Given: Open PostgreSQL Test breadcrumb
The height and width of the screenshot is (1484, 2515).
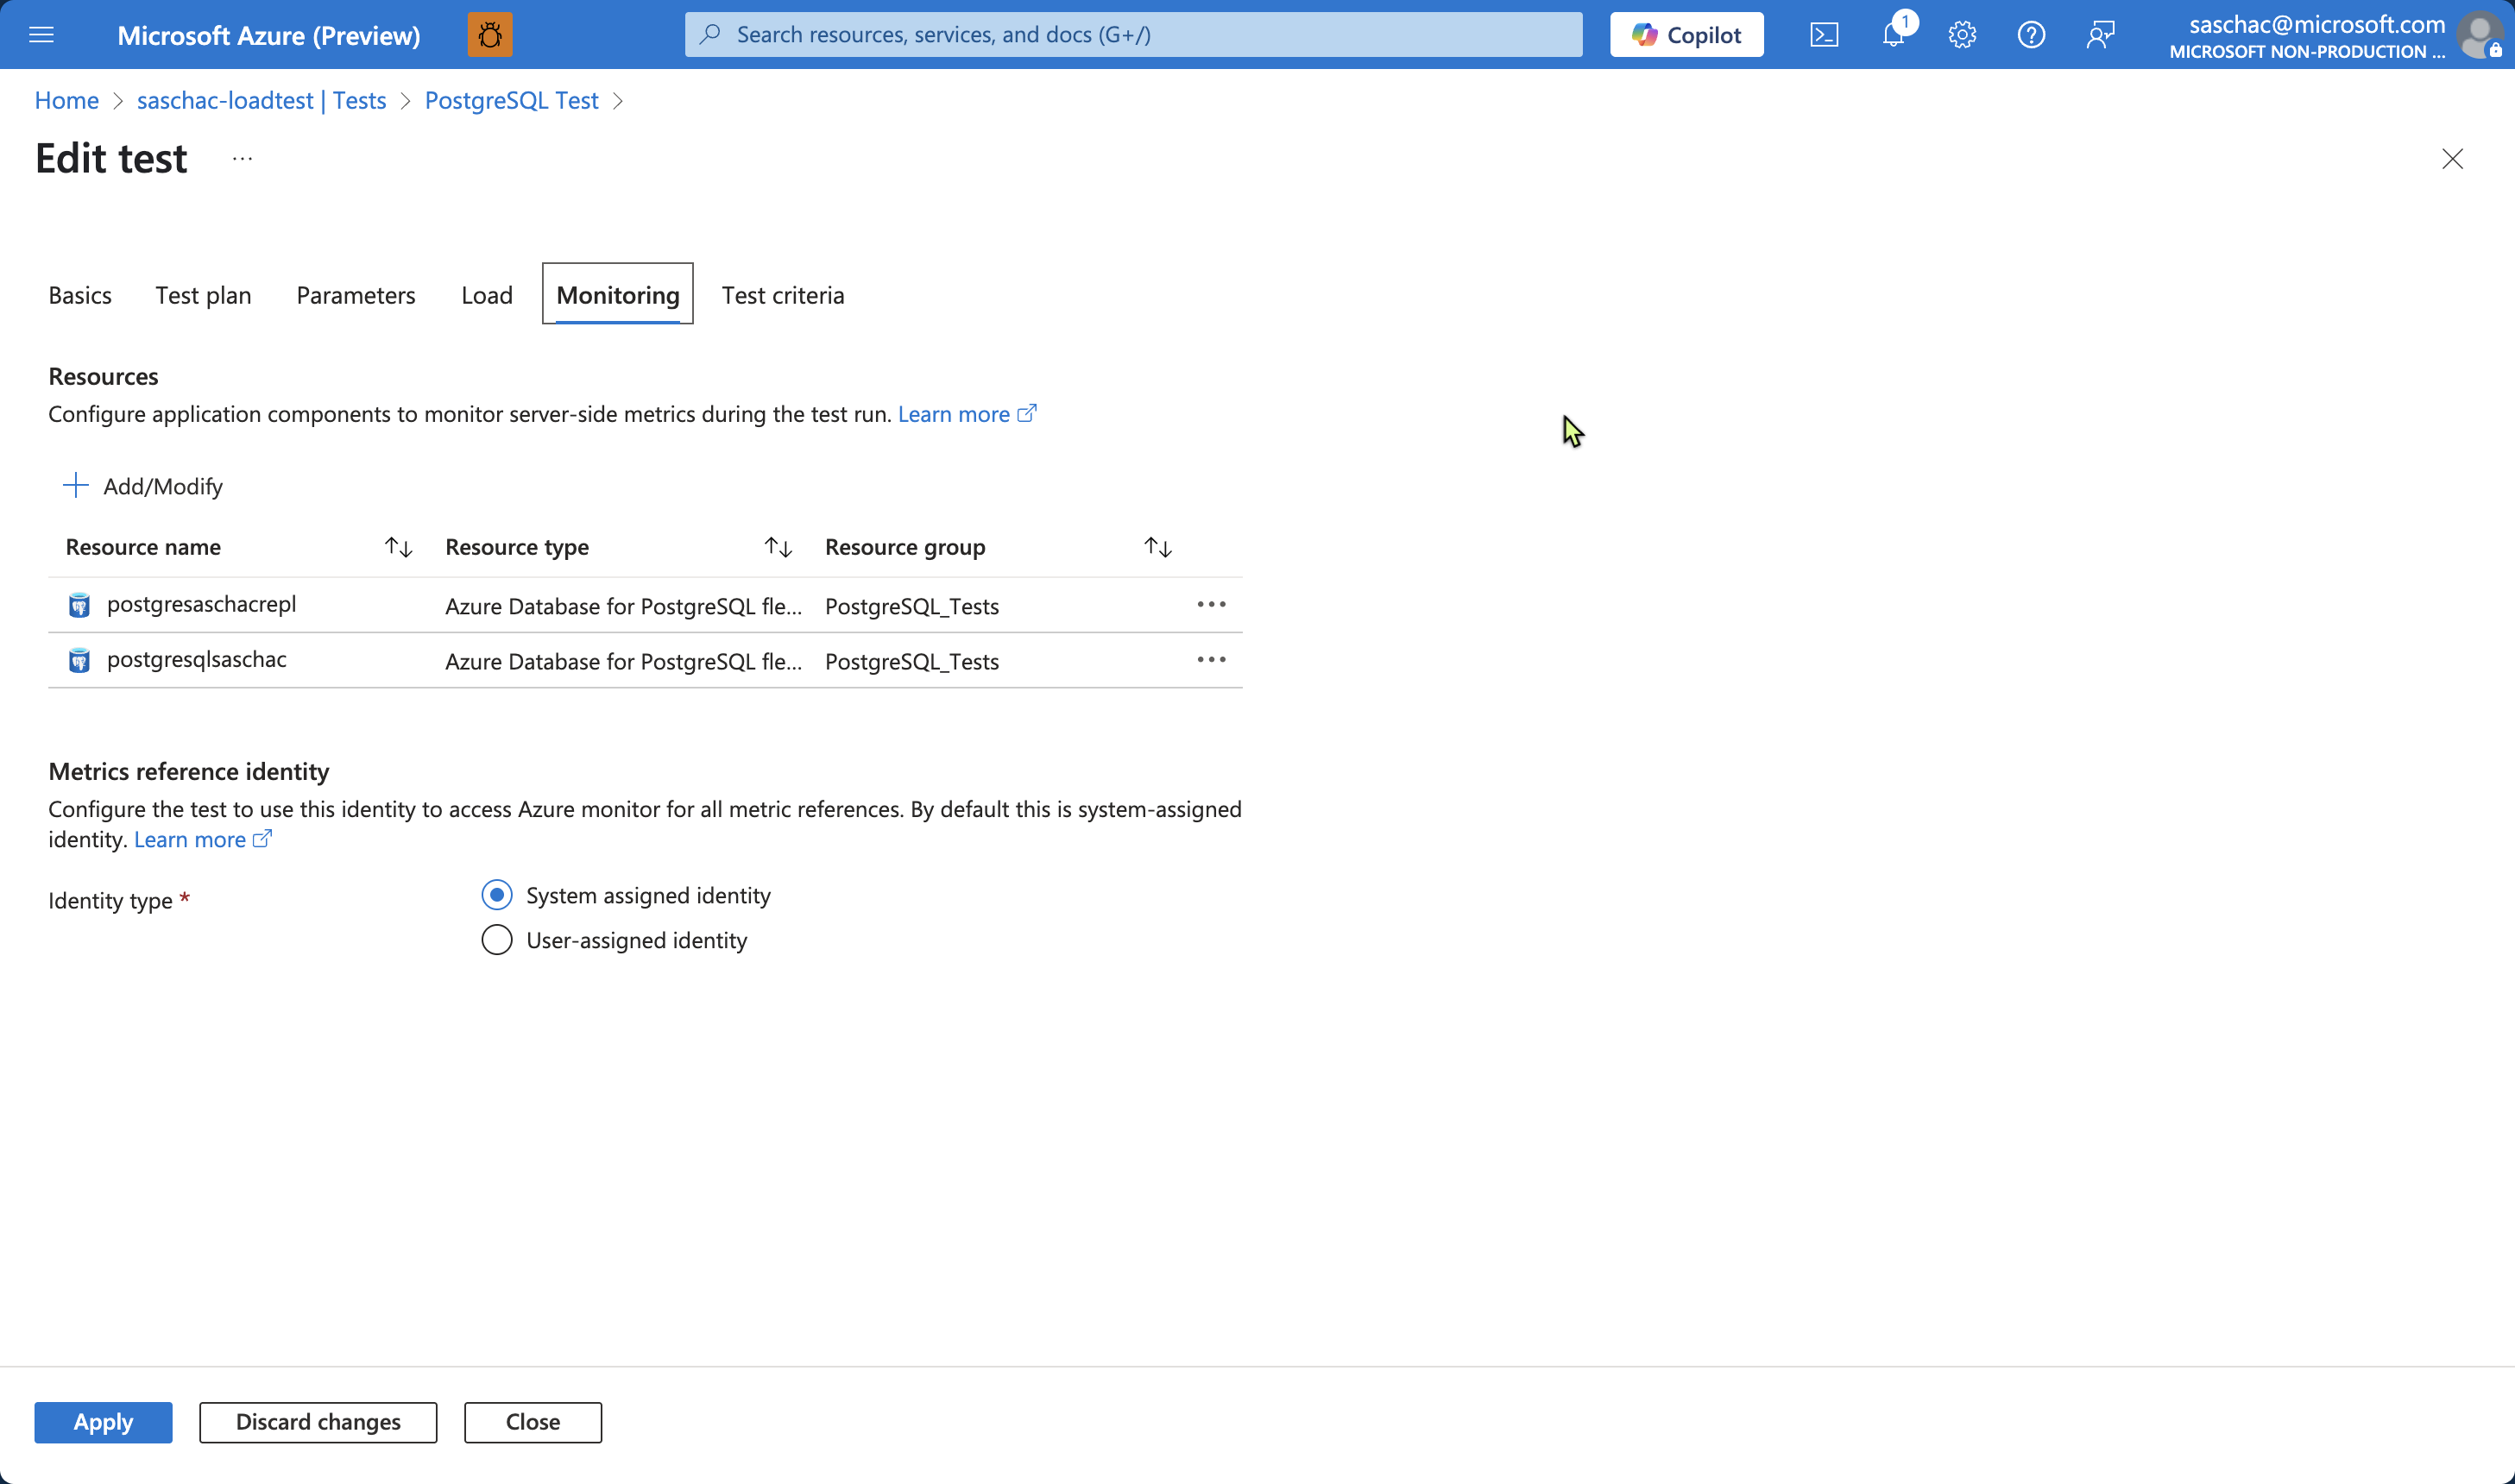Looking at the screenshot, I should tap(512, 101).
